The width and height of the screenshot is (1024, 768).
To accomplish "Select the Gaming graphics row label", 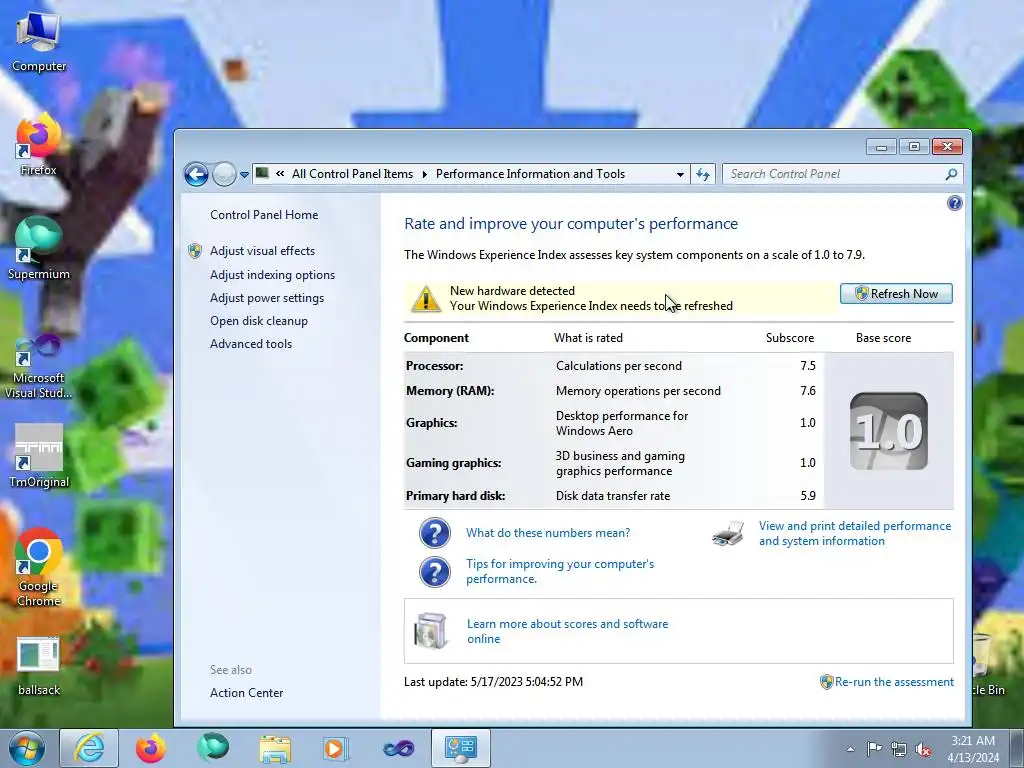I will click(x=453, y=463).
